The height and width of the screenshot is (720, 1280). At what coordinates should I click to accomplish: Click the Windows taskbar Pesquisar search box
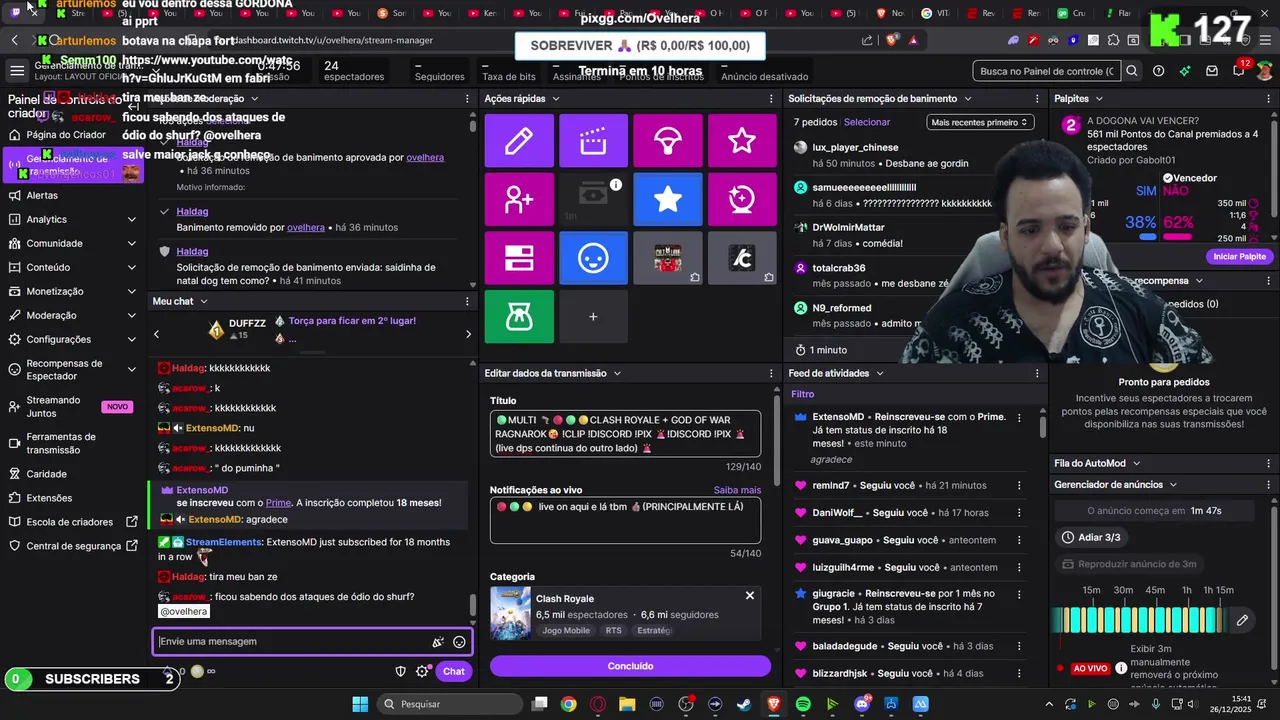coord(449,704)
